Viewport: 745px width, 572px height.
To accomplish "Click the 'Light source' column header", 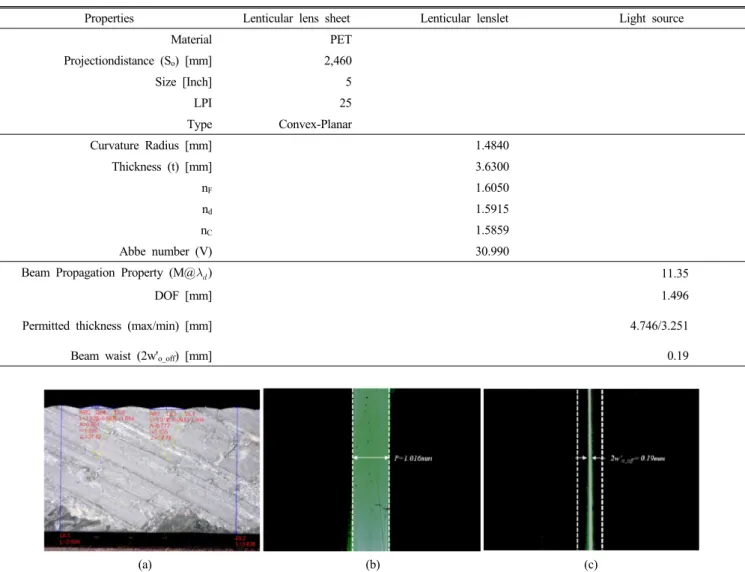I will pos(651,19).
